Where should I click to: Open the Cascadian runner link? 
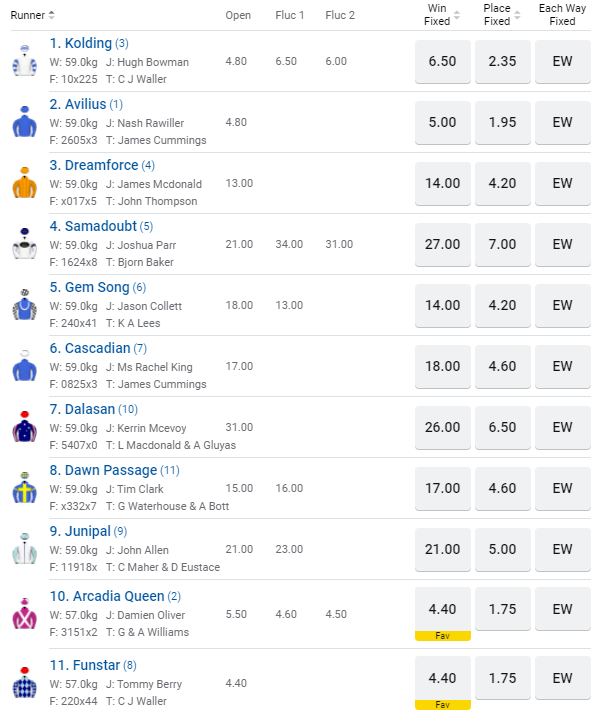pyautogui.click(x=98, y=348)
